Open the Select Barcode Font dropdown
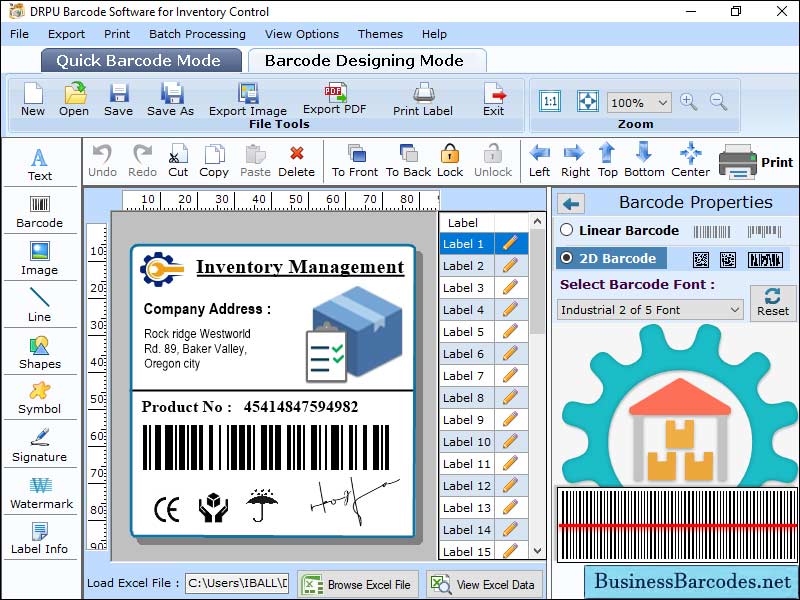The height and width of the screenshot is (600, 800). 648,310
